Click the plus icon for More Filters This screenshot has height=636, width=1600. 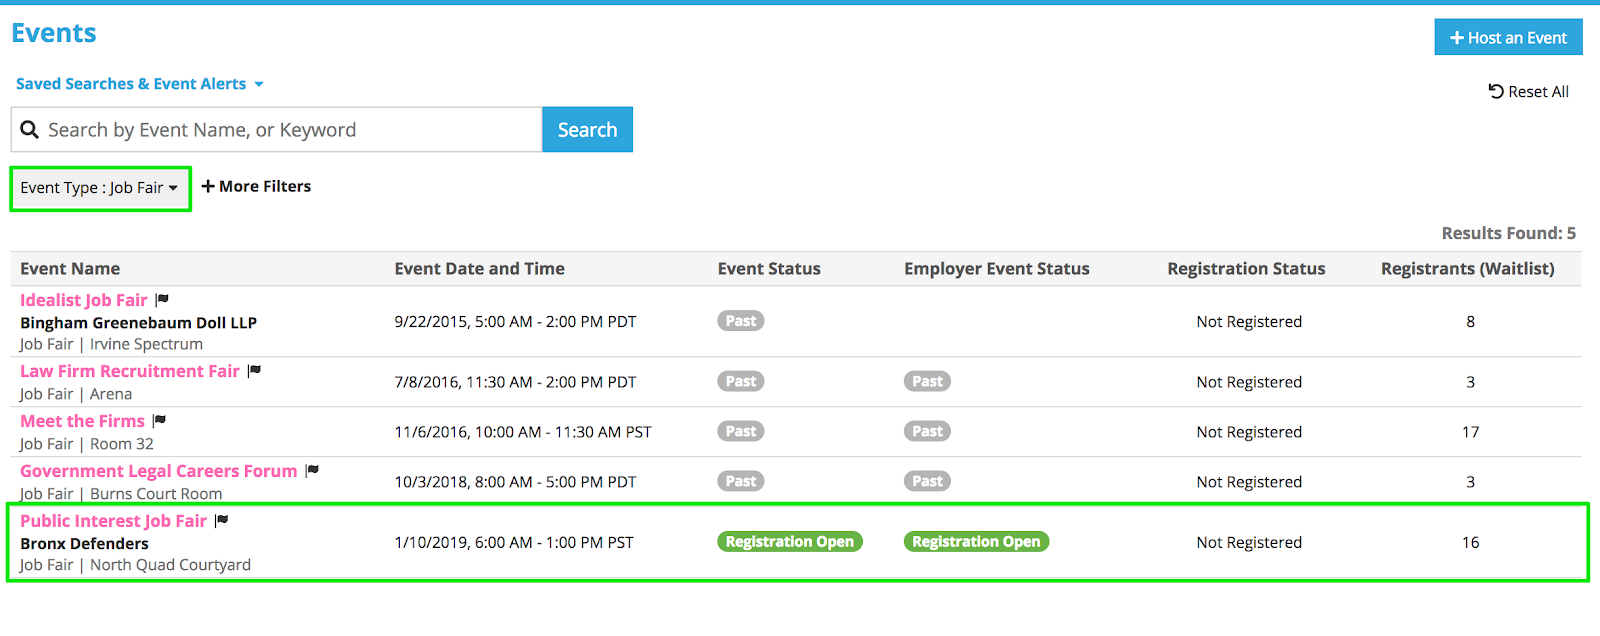tap(208, 187)
